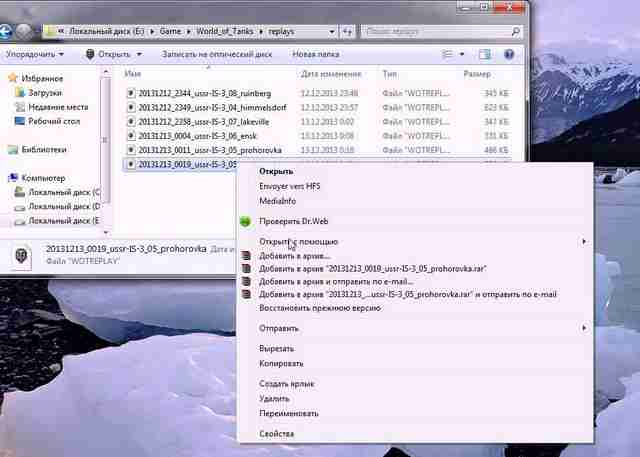Select file 20131212_2358_ussr-IS-3_07_lakeville
This screenshot has height=457, width=640.
(204, 122)
